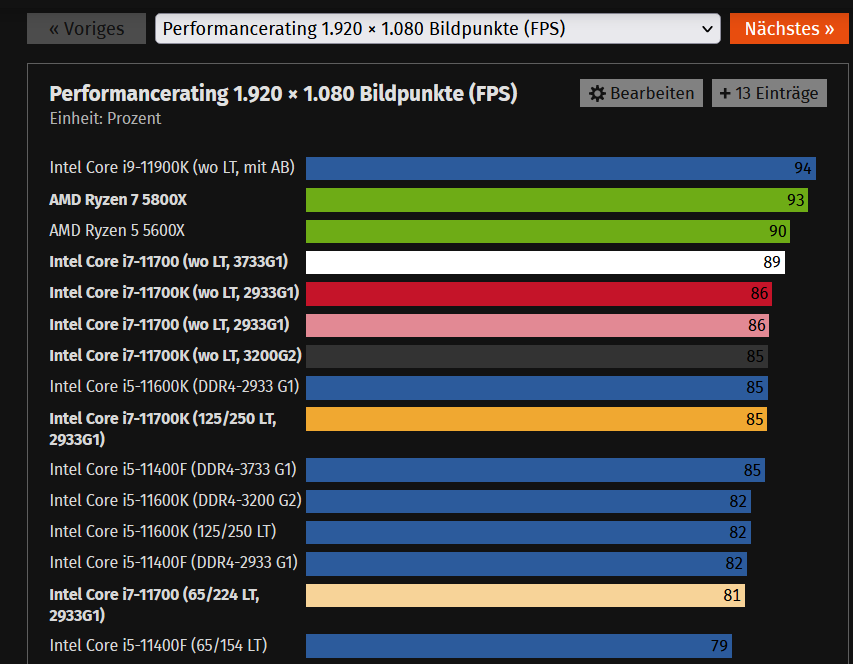Click the gear icon in Bearbeiten
Screen dimensions: 853x664
pos(597,94)
